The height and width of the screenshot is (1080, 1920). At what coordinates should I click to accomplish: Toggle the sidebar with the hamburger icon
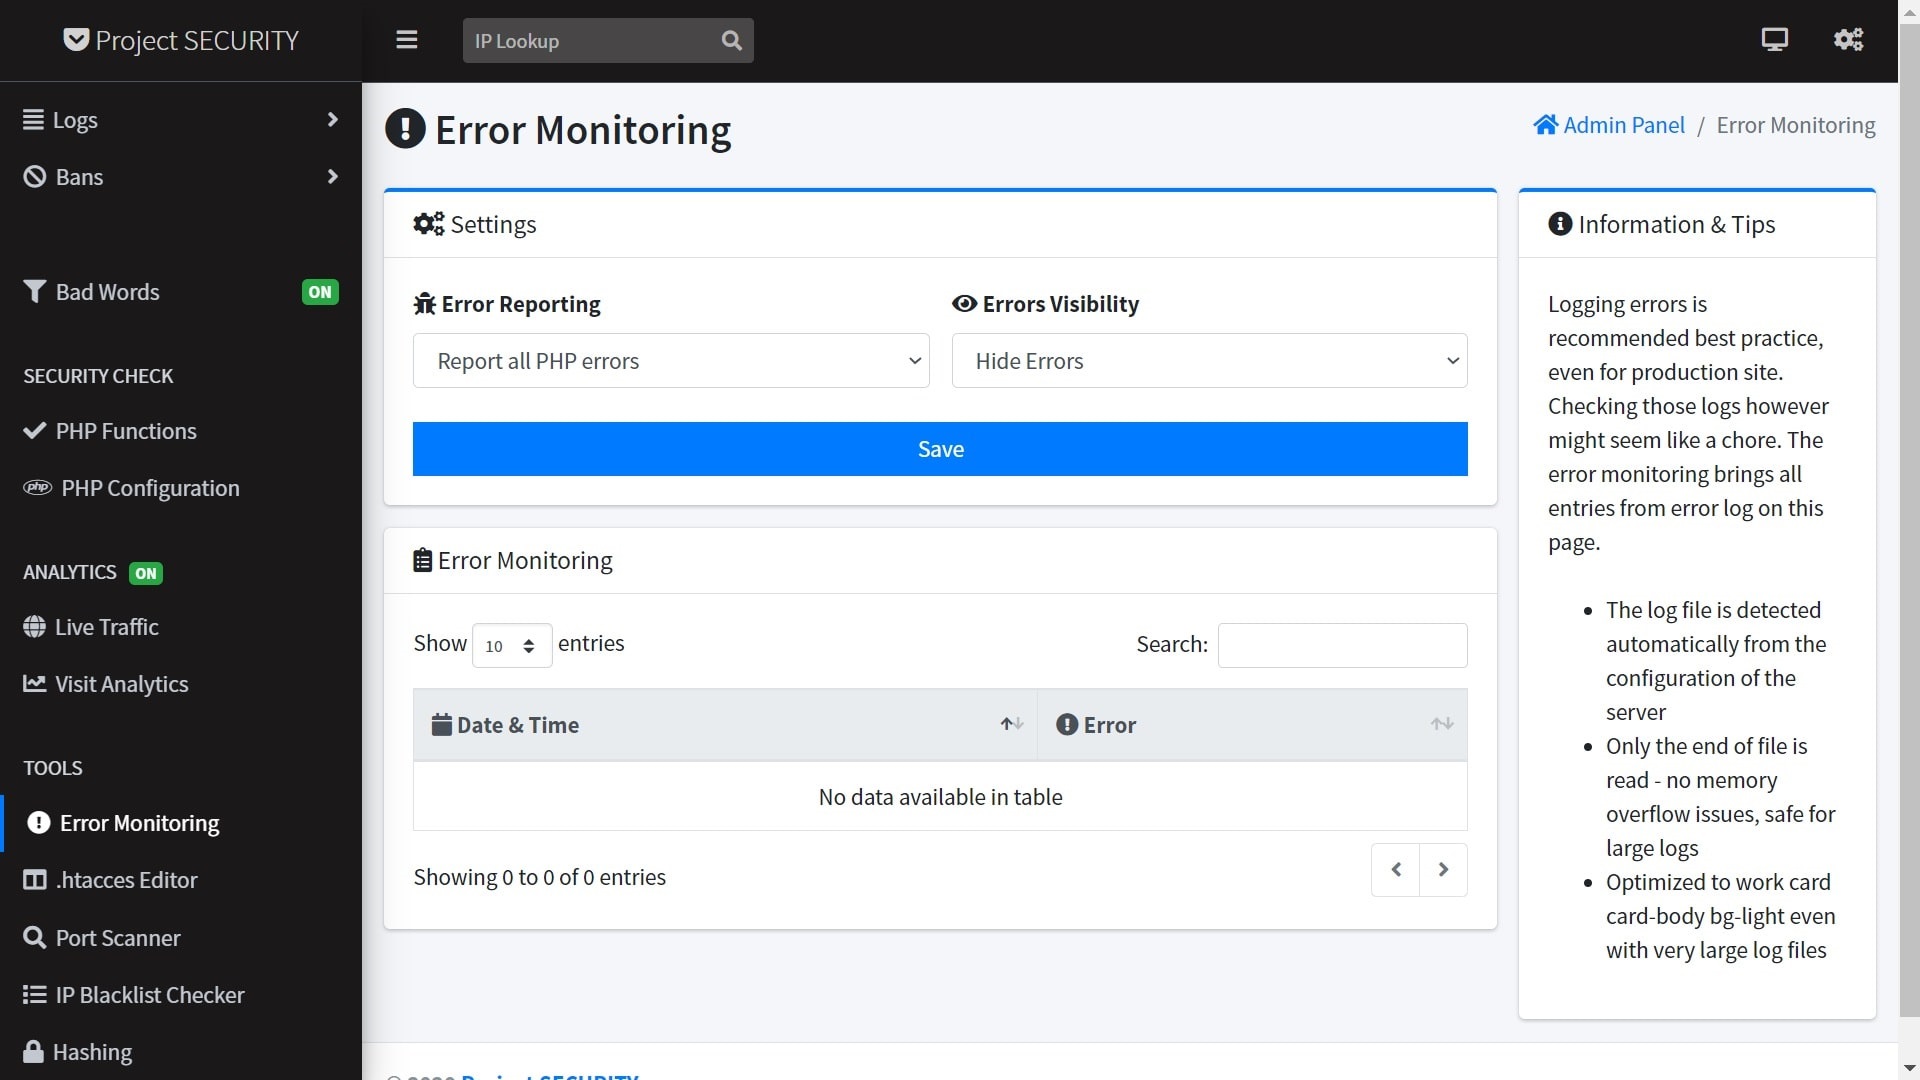point(407,40)
